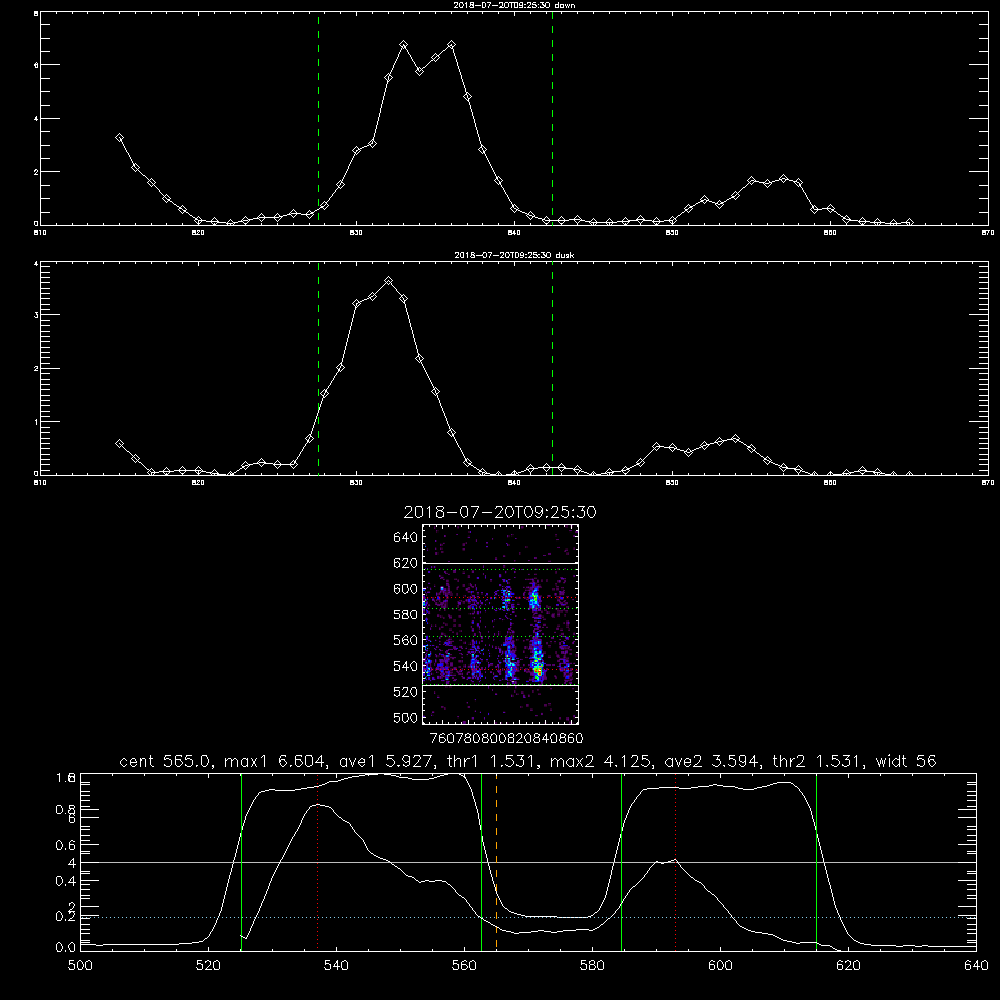This screenshot has width=1000, height=1000.
Task: Click the y-axis label 500 beside the spectrogram
Action: point(405,717)
